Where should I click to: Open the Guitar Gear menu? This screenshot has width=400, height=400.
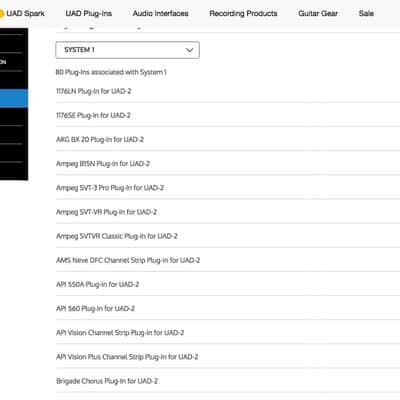318,14
